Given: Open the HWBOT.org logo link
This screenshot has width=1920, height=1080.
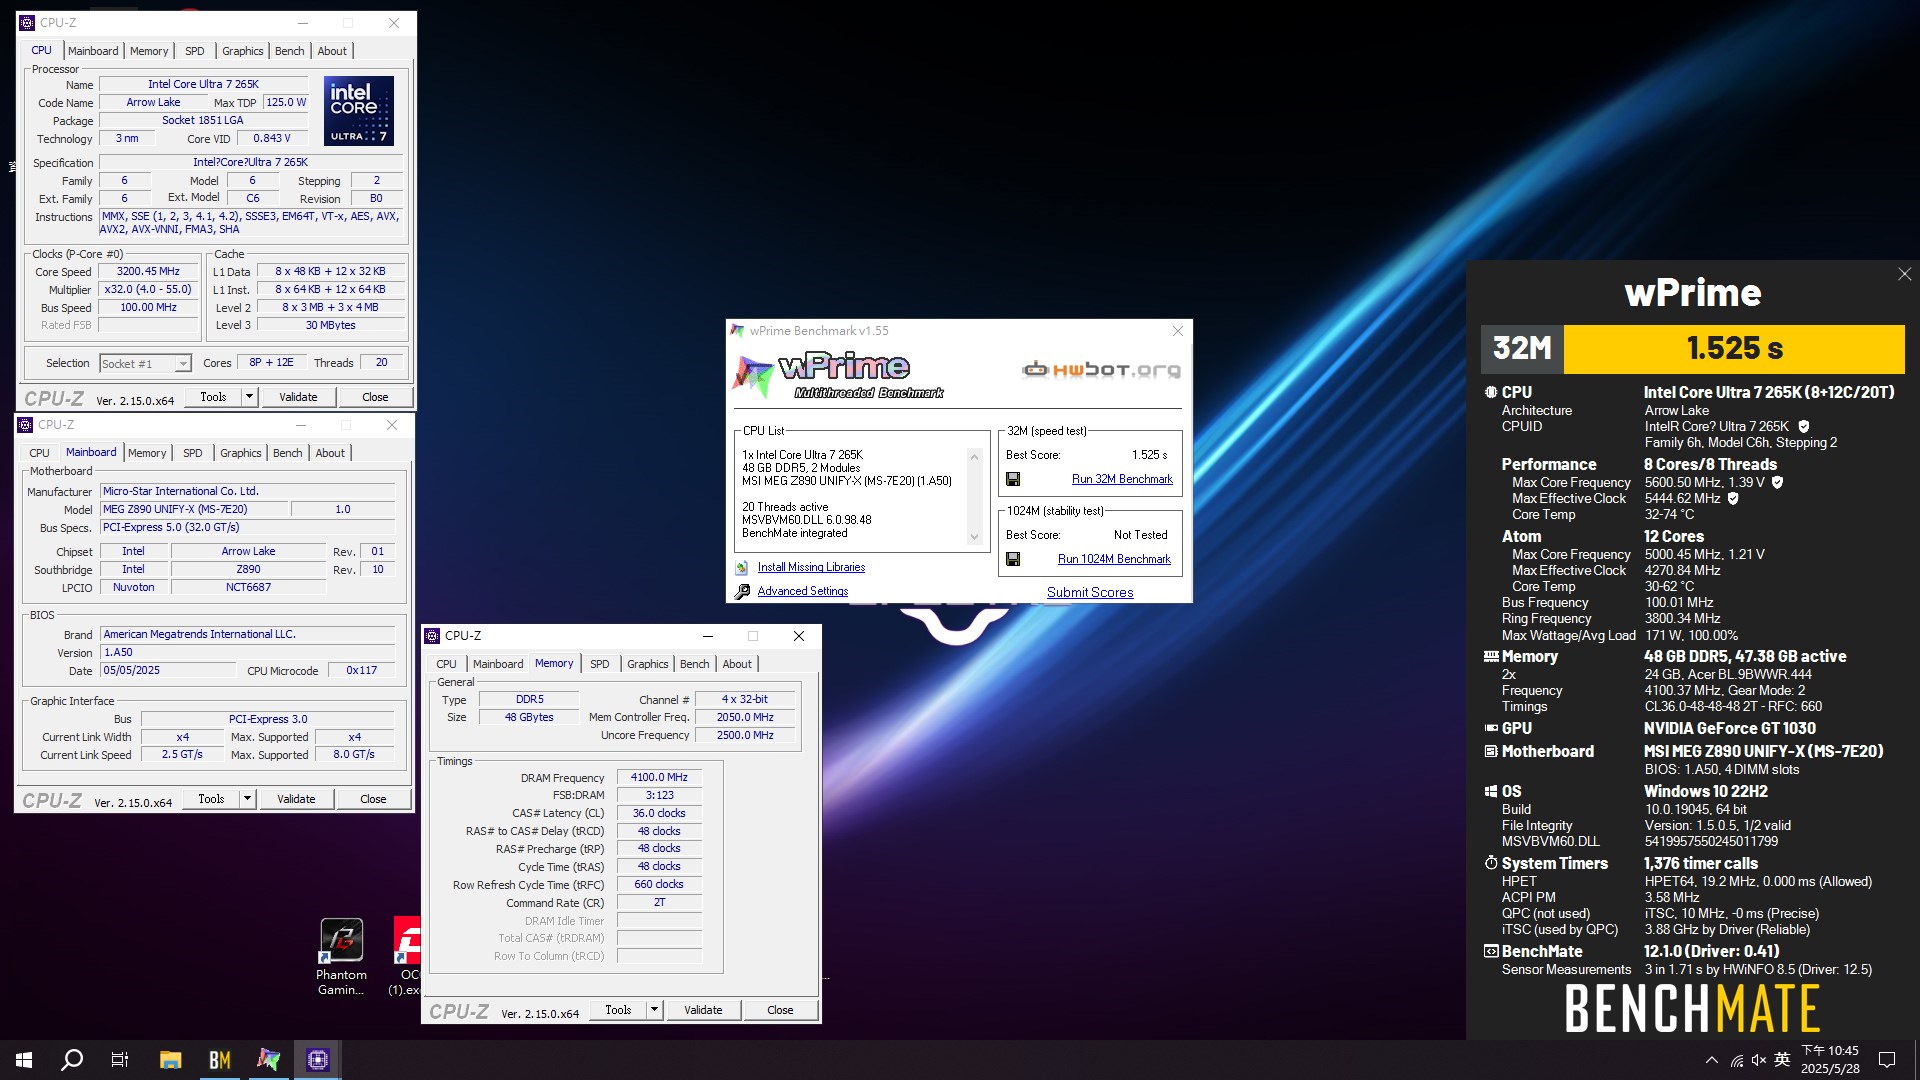Looking at the screenshot, I should coord(1101,370).
